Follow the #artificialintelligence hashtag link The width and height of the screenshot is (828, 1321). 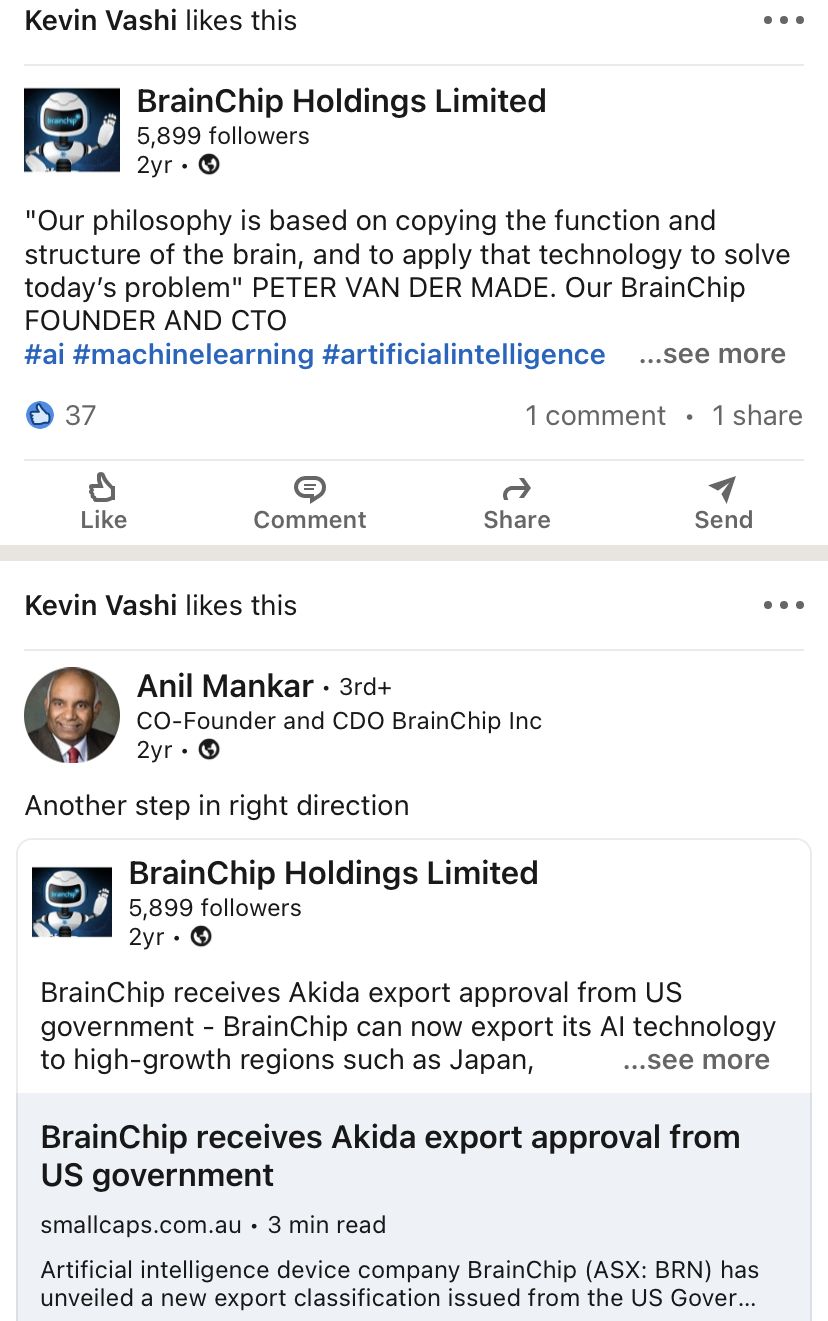463,354
